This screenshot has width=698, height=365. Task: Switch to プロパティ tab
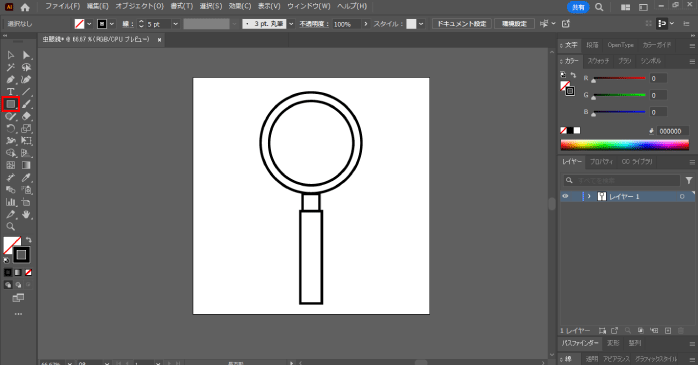(601, 162)
